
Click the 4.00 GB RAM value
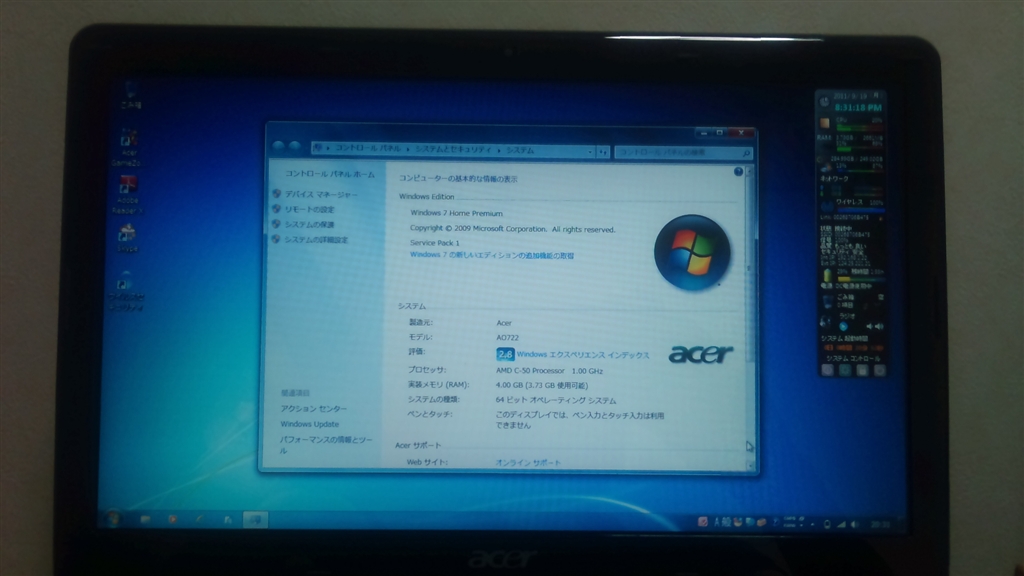(x=541, y=385)
